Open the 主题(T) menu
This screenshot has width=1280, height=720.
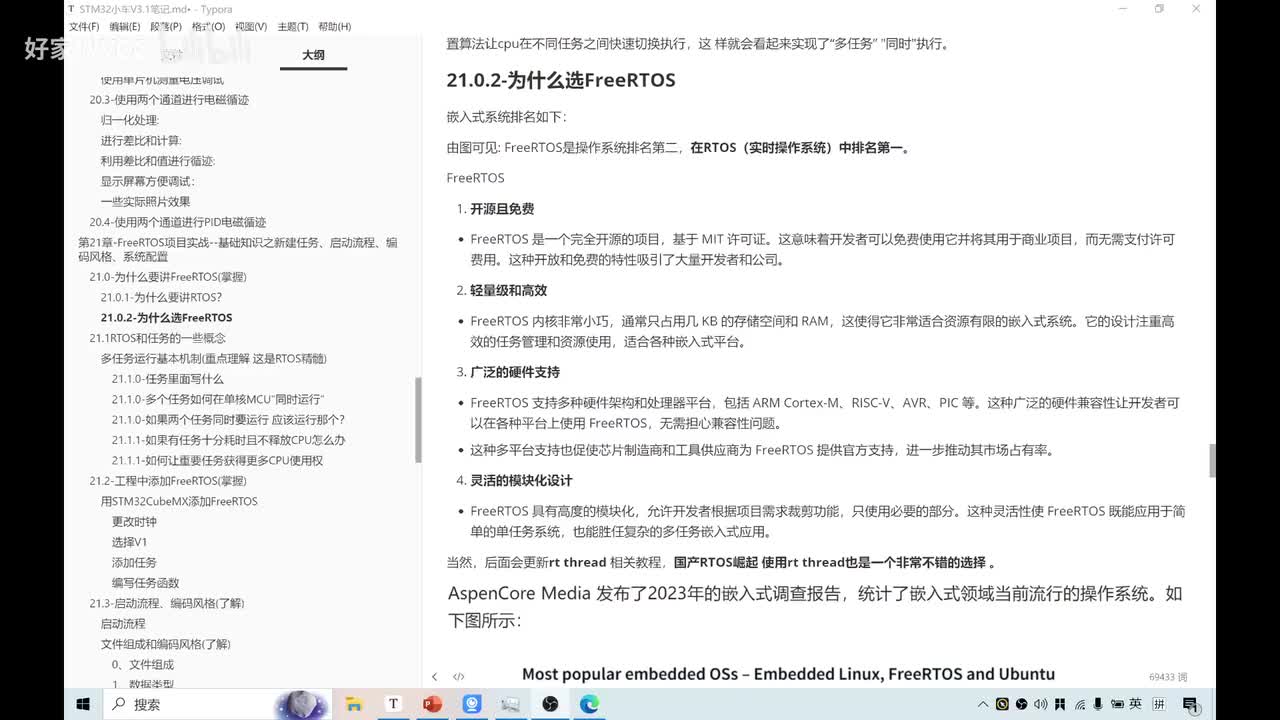[x=292, y=27]
